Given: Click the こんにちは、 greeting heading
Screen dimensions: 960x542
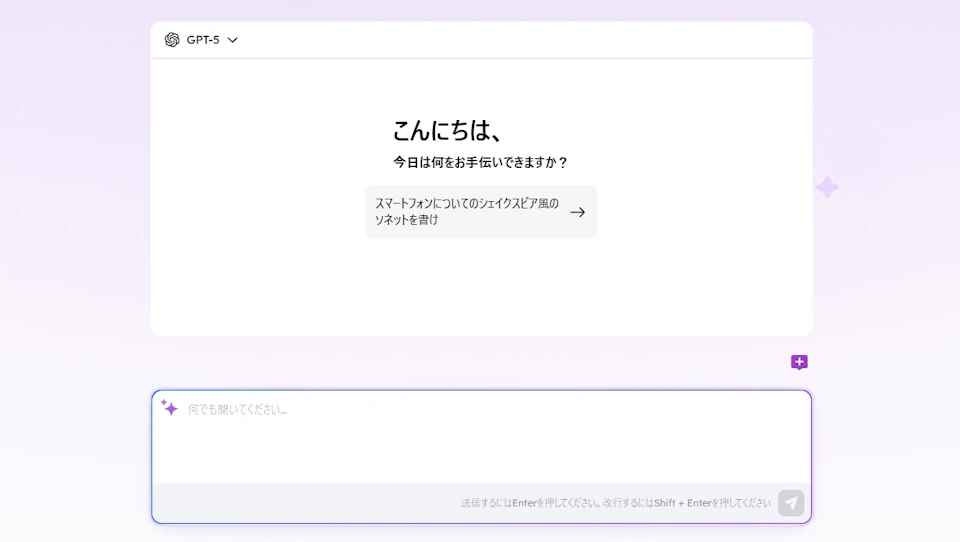Looking at the screenshot, I should click(448, 130).
